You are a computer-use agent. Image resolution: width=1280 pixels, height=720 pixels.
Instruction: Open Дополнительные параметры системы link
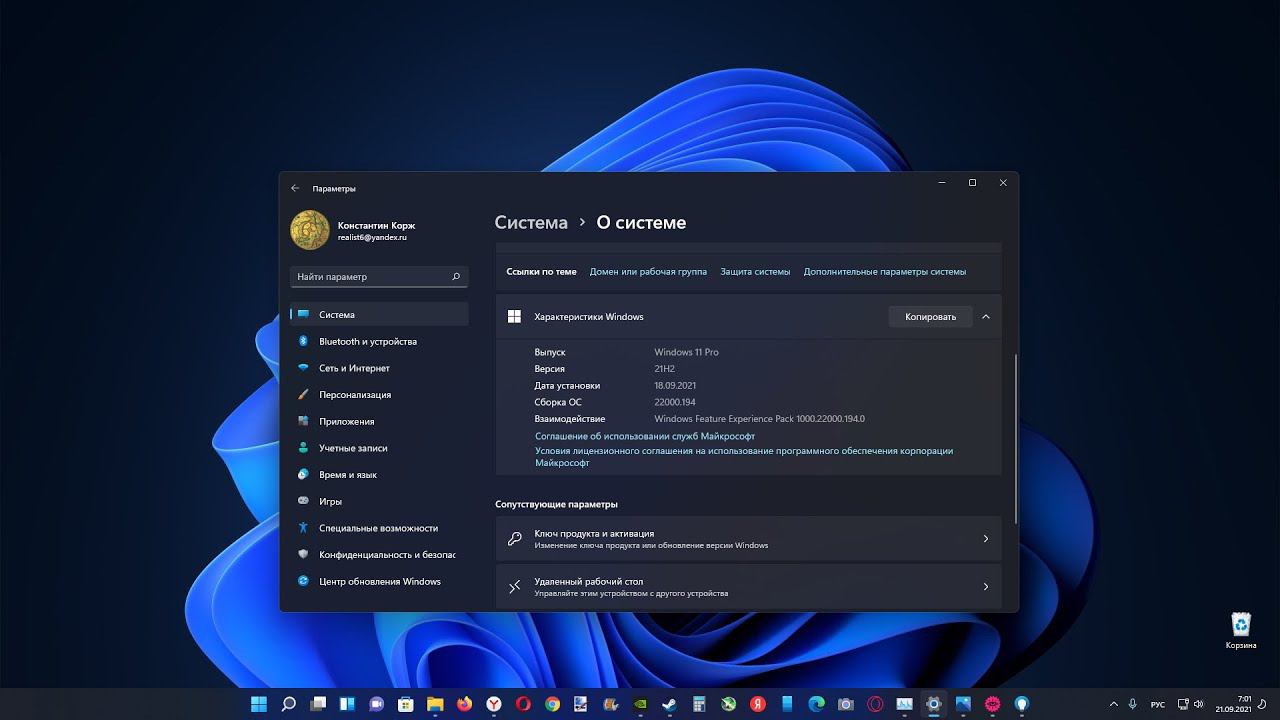885,272
